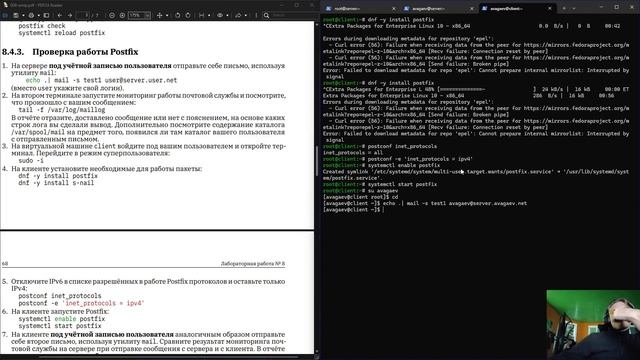640x360 pixels.
Task: Click 'systemctl start postfix' in the PDF
Action: pos(60,326)
